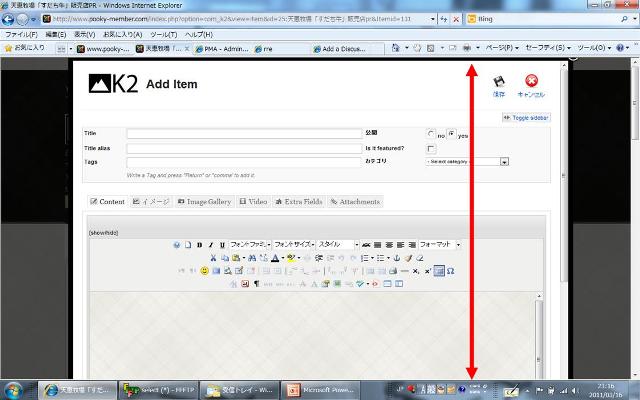The image size is (640, 400).
Task: Switch to PMA - Admin browser tab
Action: [x=222, y=49]
